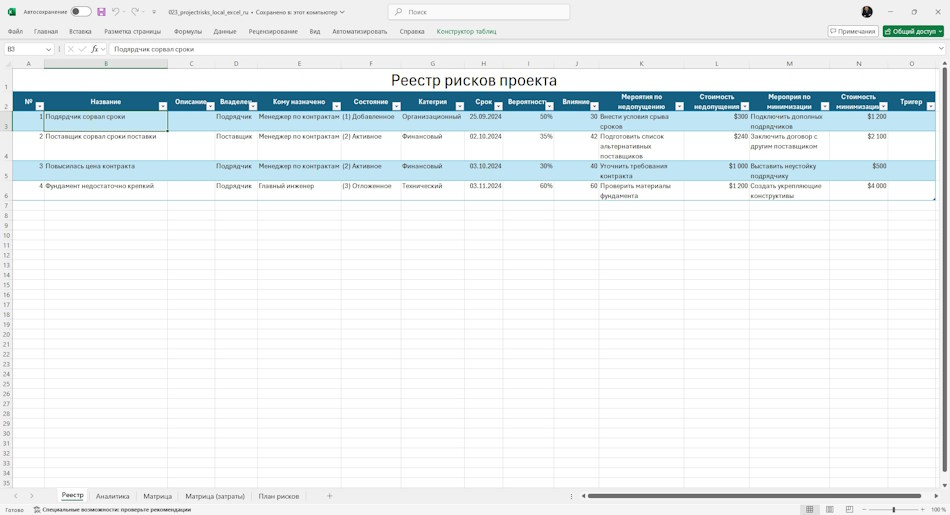Switch to the План рисков sheet tab

(x=279, y=496)
